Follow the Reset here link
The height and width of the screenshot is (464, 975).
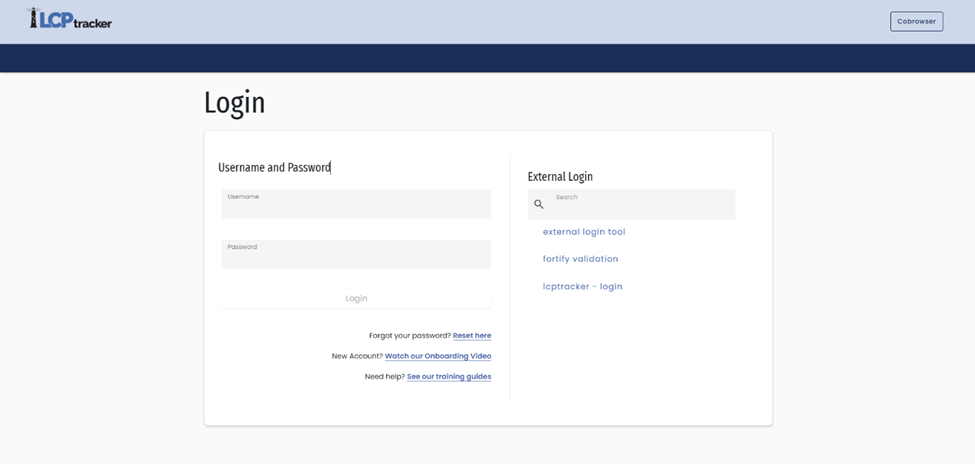(x=472, y=335)
